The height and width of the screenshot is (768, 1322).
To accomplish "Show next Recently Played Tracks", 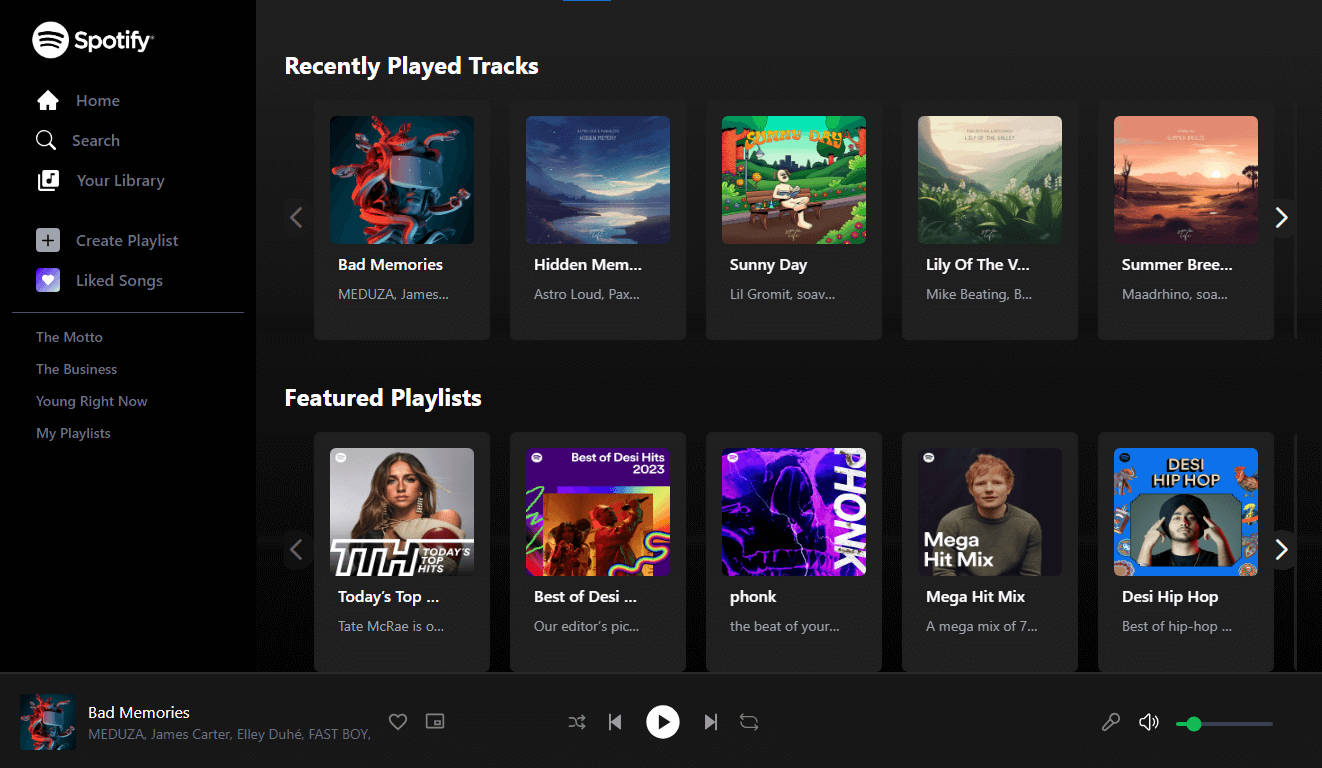I will pyautogui.click(x=1281, y=217).
